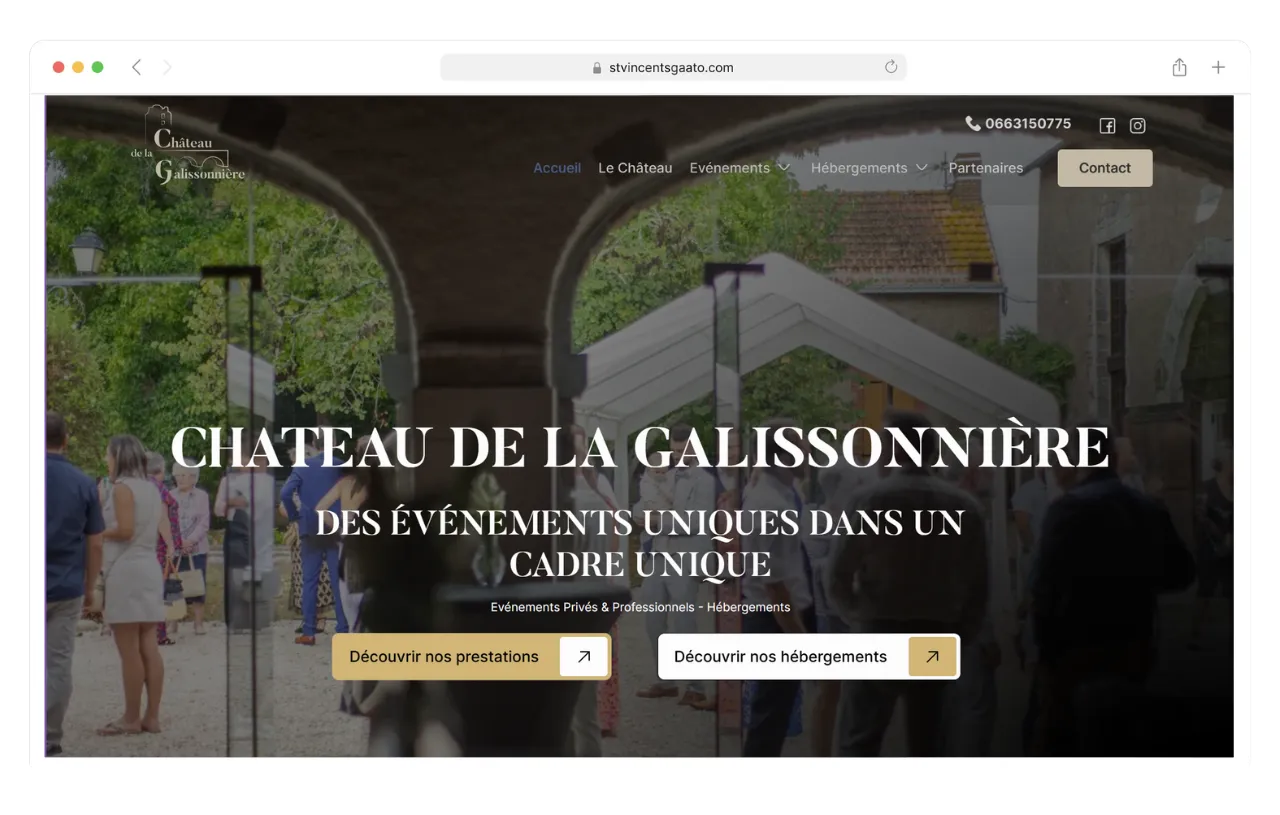
Task: Click the Contact button
Action: [x=1105, y=168]
